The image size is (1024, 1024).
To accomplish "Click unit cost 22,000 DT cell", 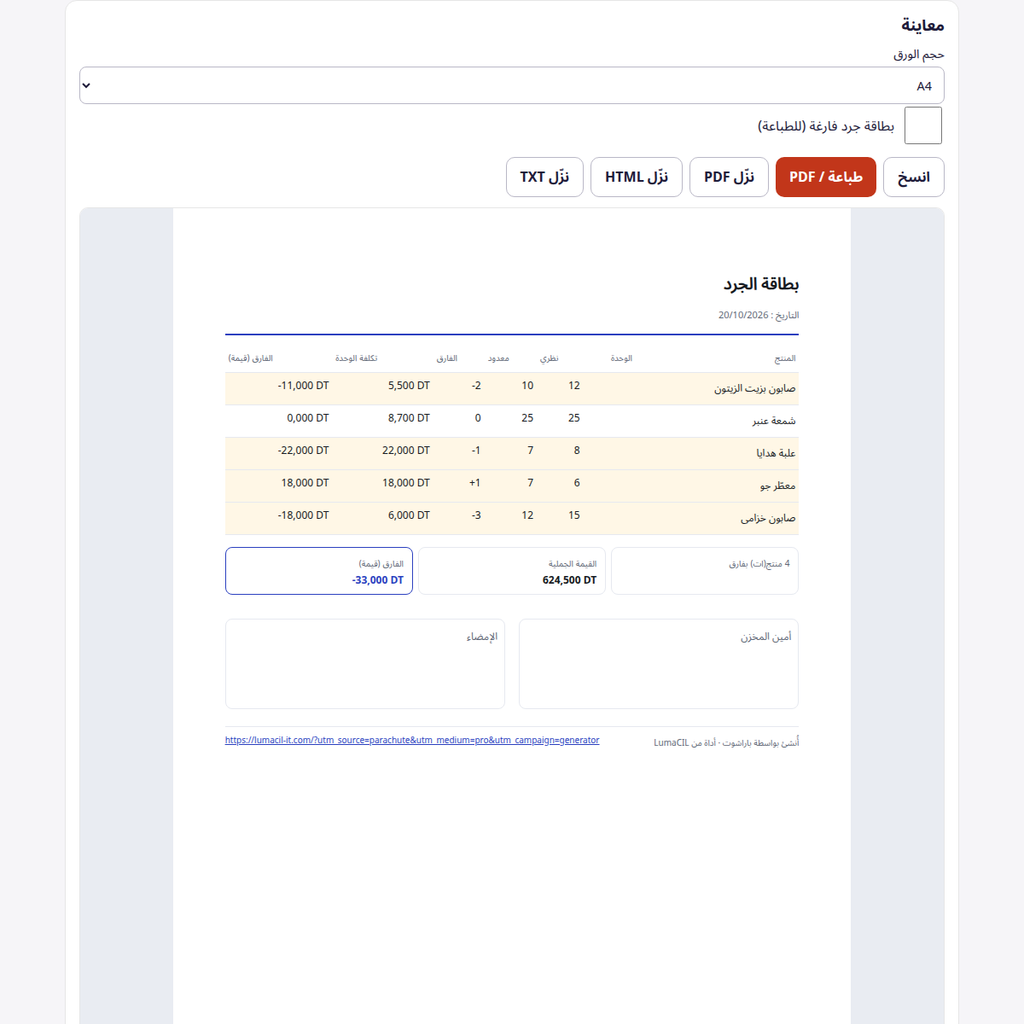I will (406, 451).
